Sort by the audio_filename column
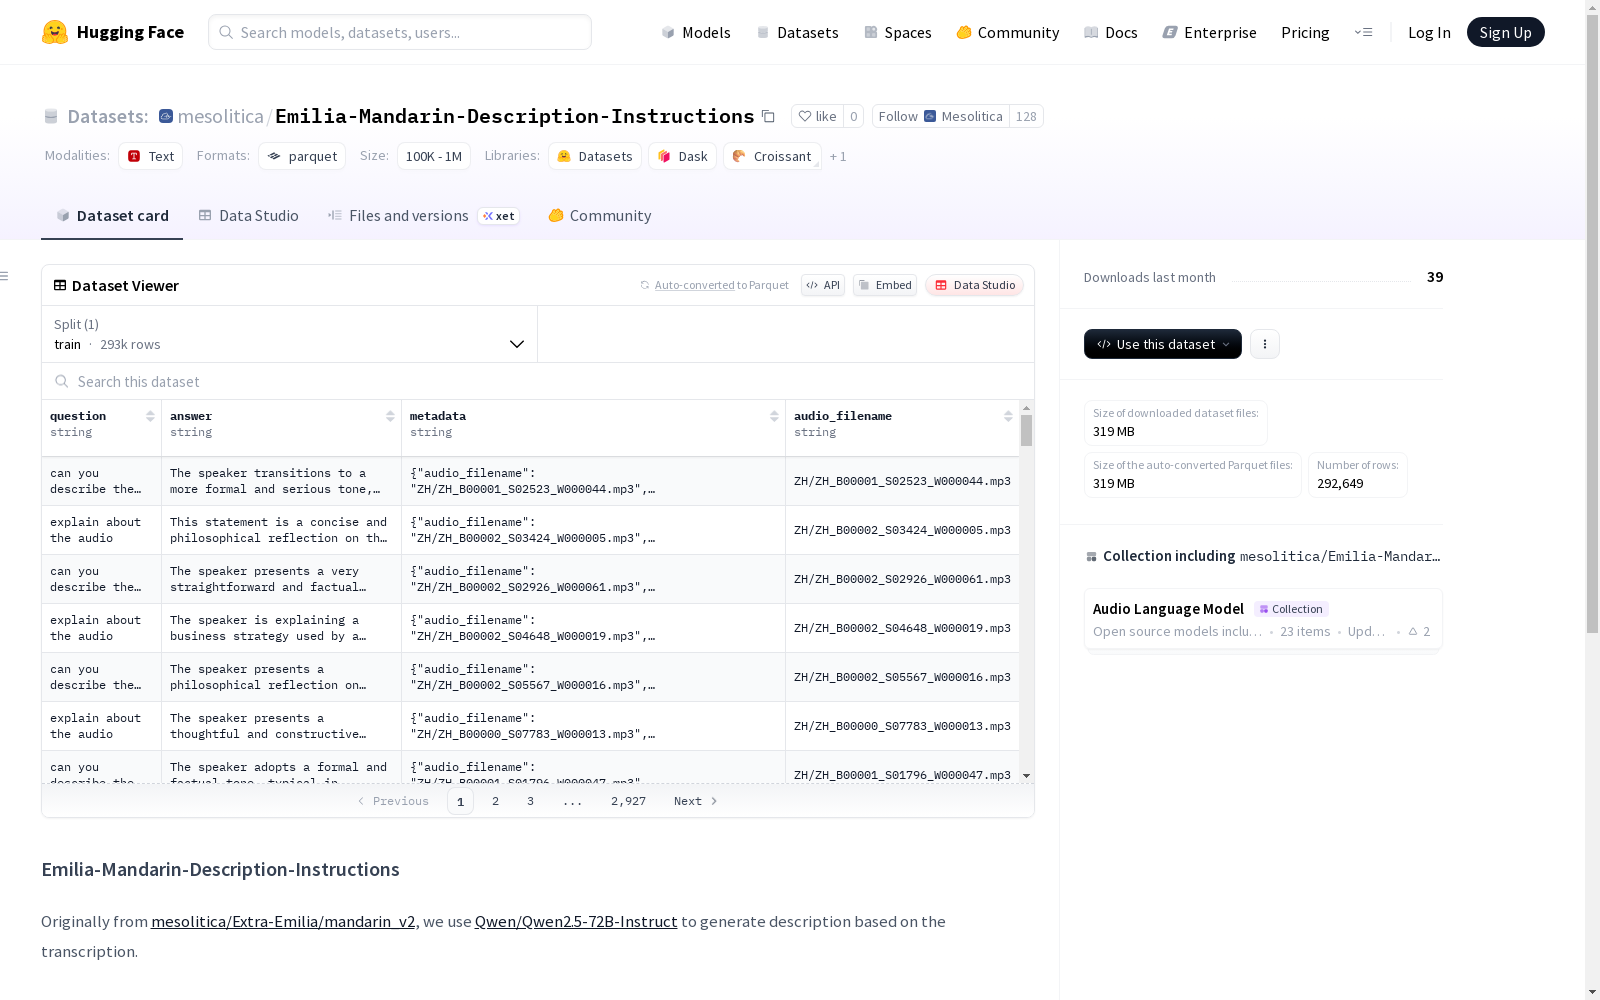The image size is (1600, 1000). (x=1008, y=416)
